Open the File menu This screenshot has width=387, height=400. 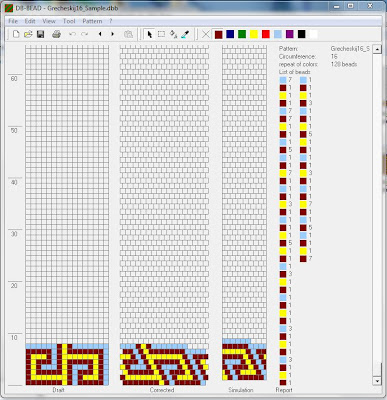(13, 21)
